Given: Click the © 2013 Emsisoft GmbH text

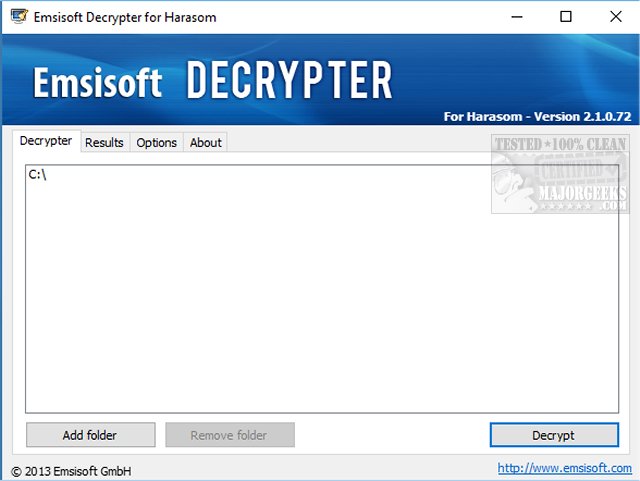Looking at the screenshot, I should (x=71, y=471).
